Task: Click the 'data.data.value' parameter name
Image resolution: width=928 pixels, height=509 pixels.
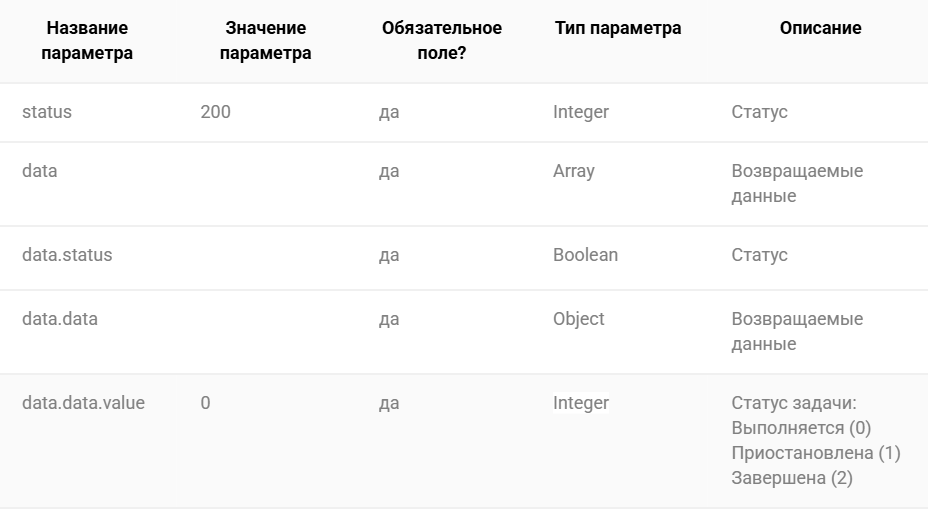Action: pyautogui.click(x=83, y=403)
